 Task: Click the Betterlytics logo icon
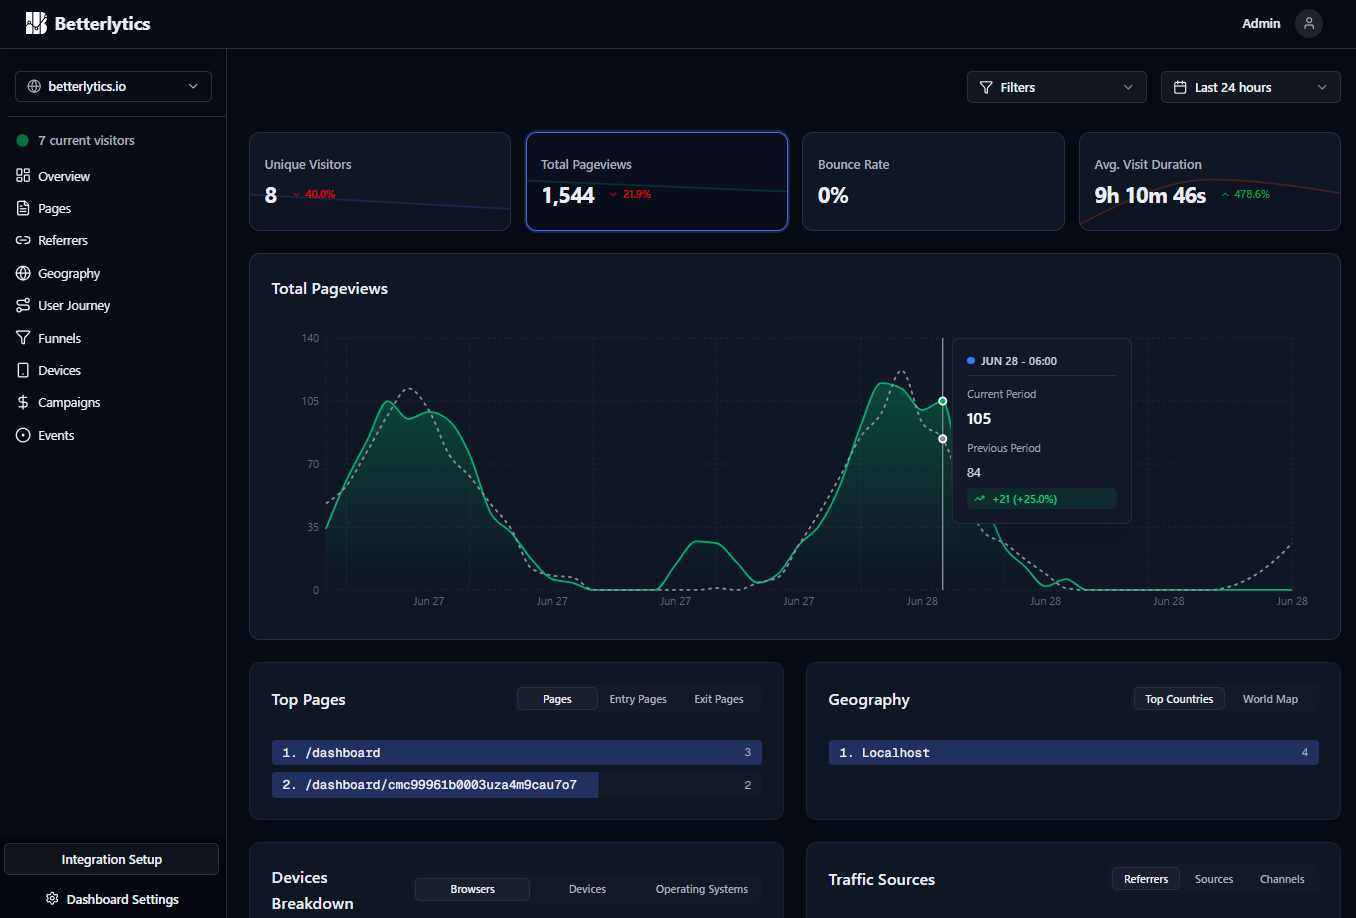(x=36, y=23)
